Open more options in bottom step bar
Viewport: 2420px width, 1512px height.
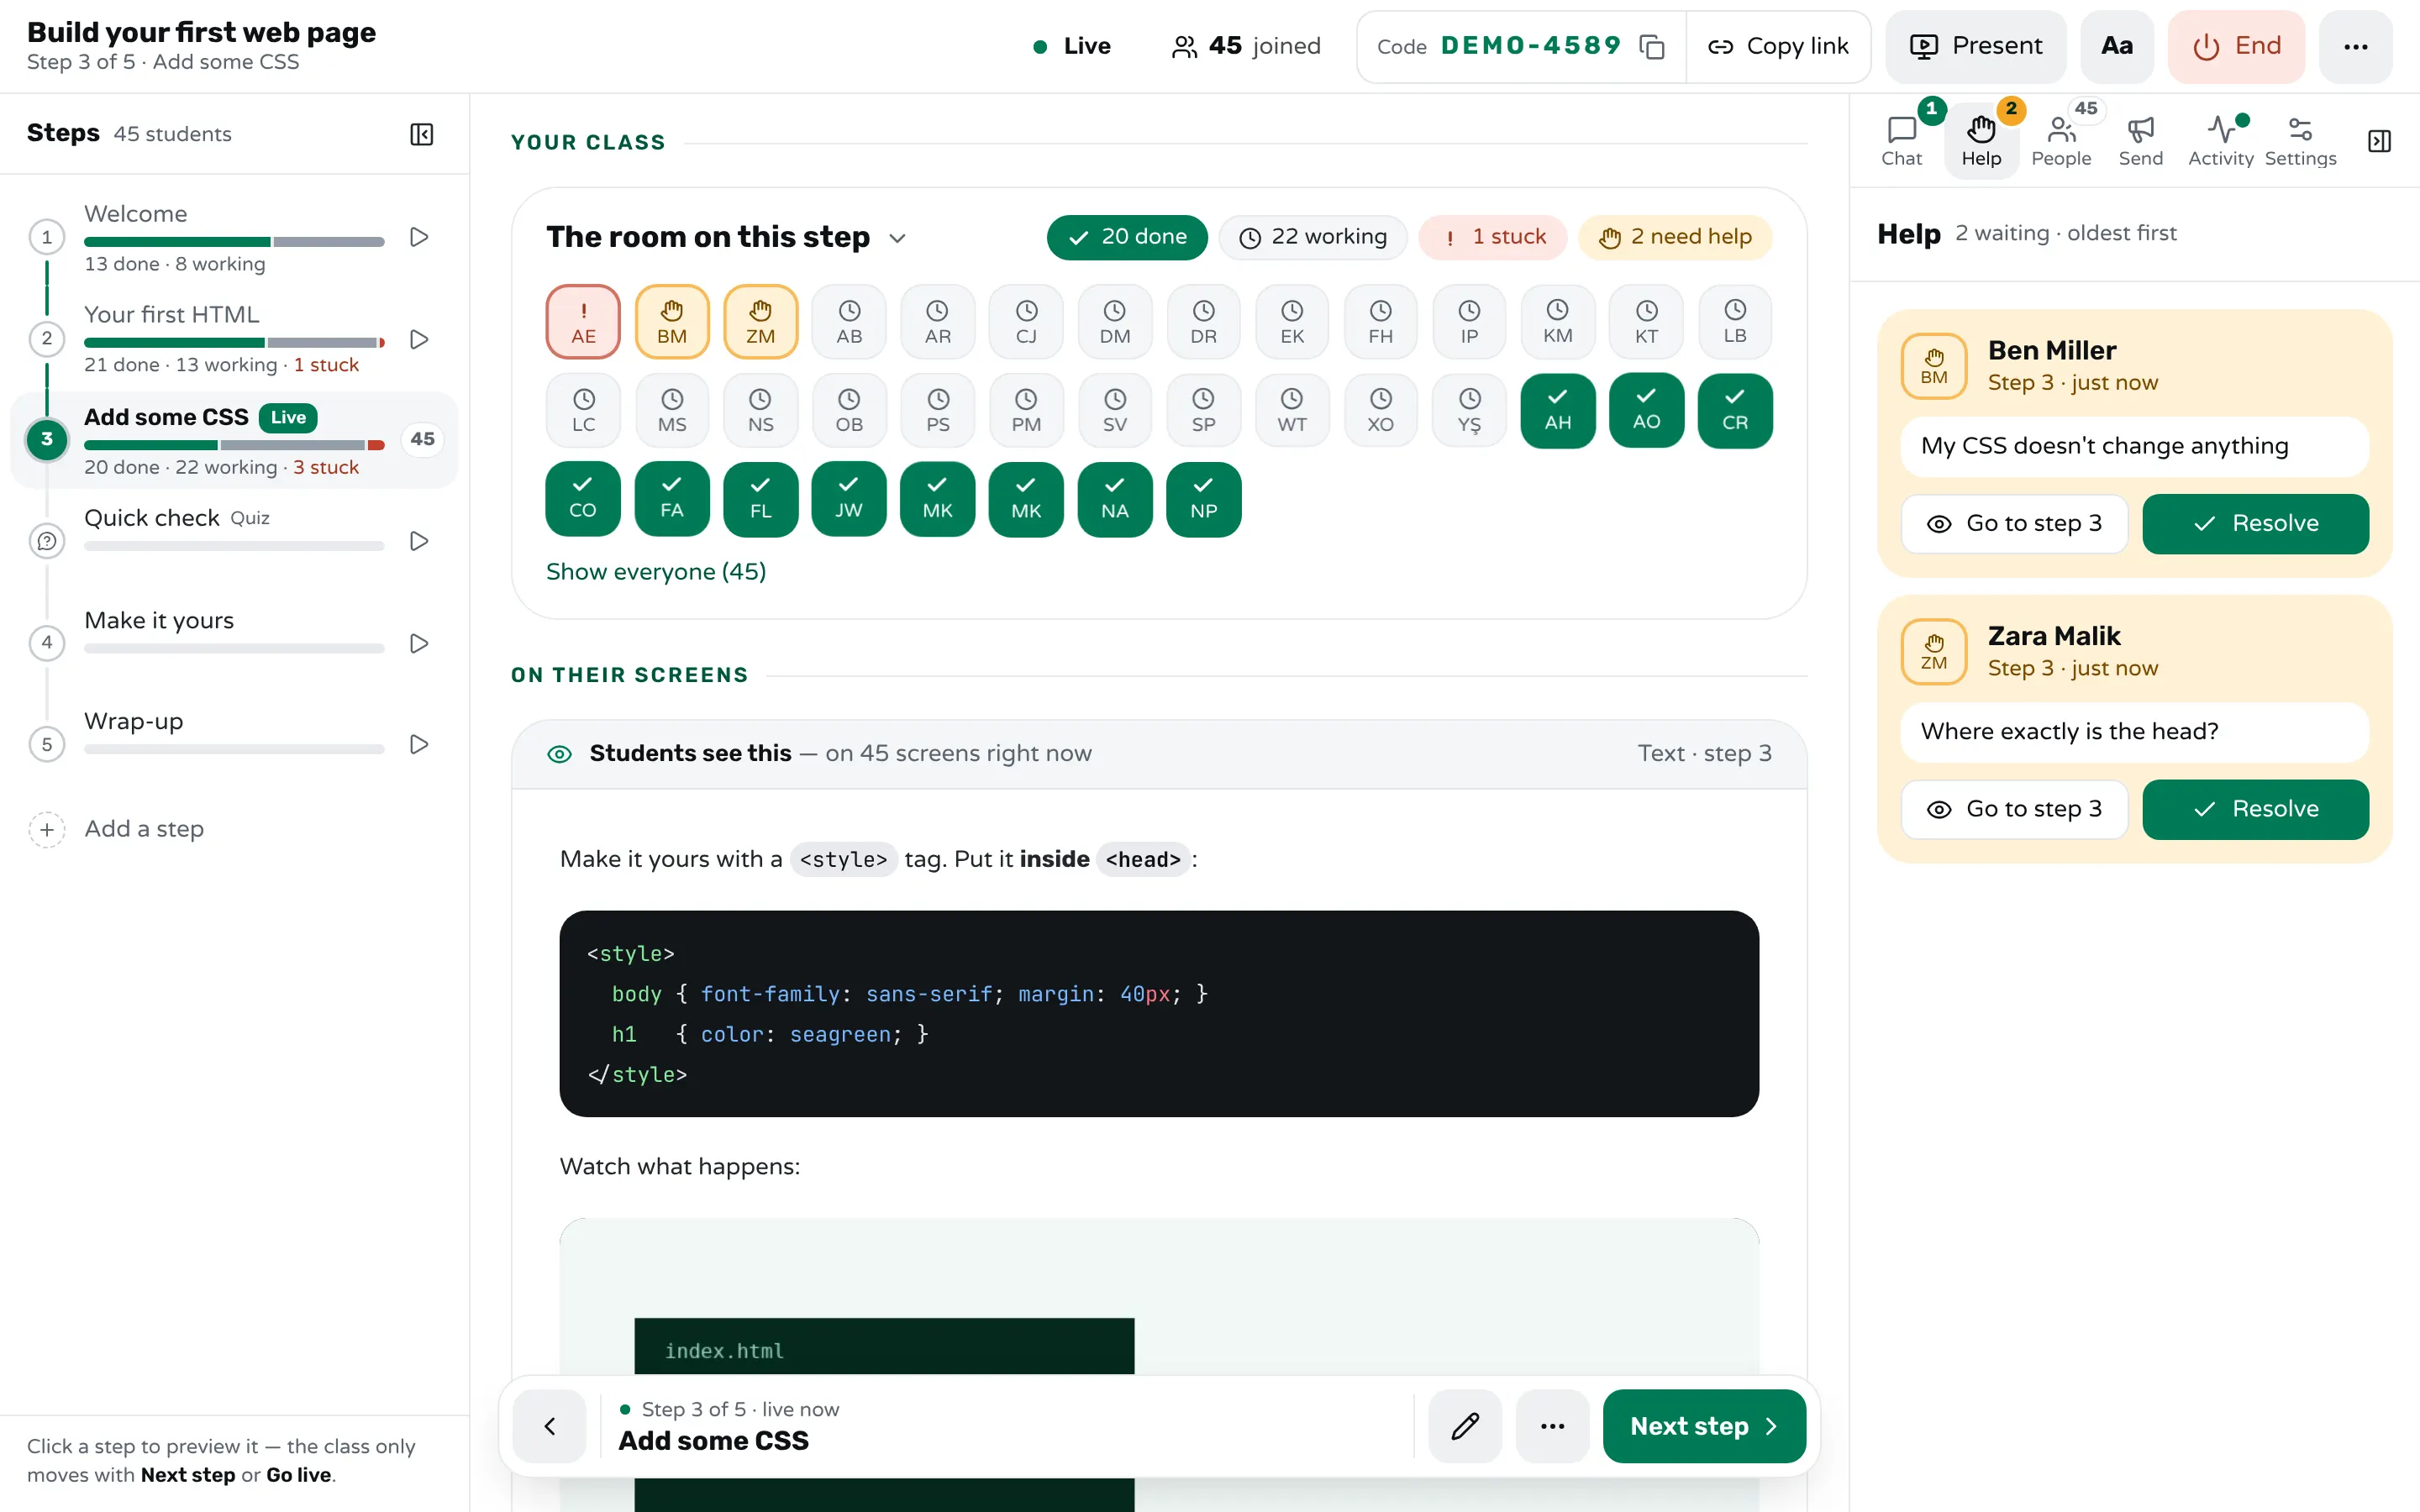click(1552, 1425)
